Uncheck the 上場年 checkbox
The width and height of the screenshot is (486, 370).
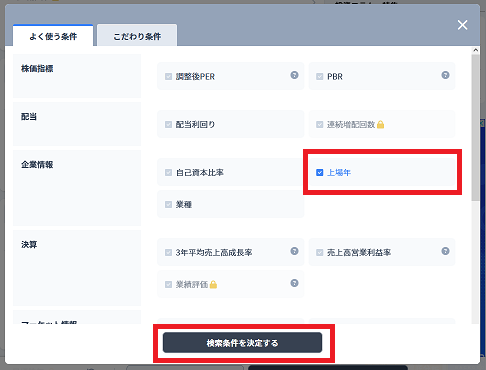click(319, 173)
